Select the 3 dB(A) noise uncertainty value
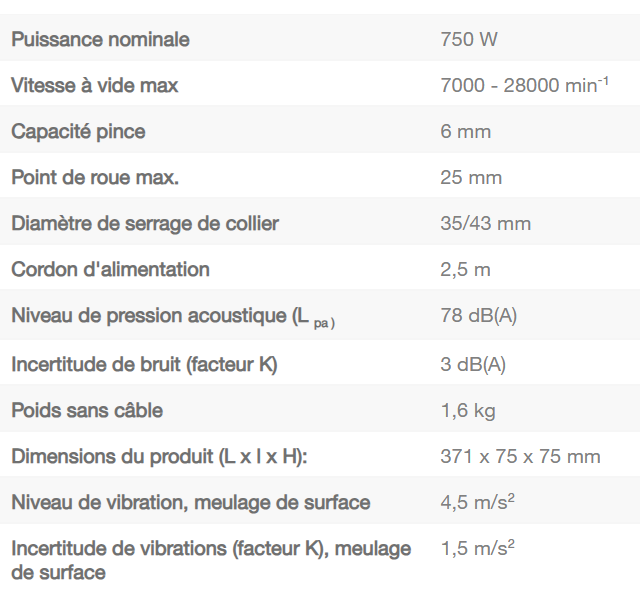Screen dimensions: 640x598 coord(473,364)
